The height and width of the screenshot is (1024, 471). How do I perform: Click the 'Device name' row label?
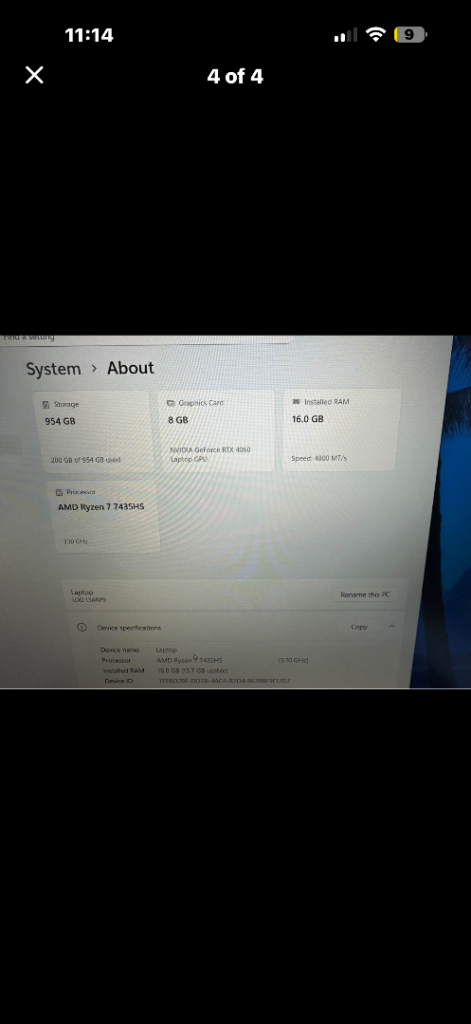pyautogui.click(x=120, y=650)
